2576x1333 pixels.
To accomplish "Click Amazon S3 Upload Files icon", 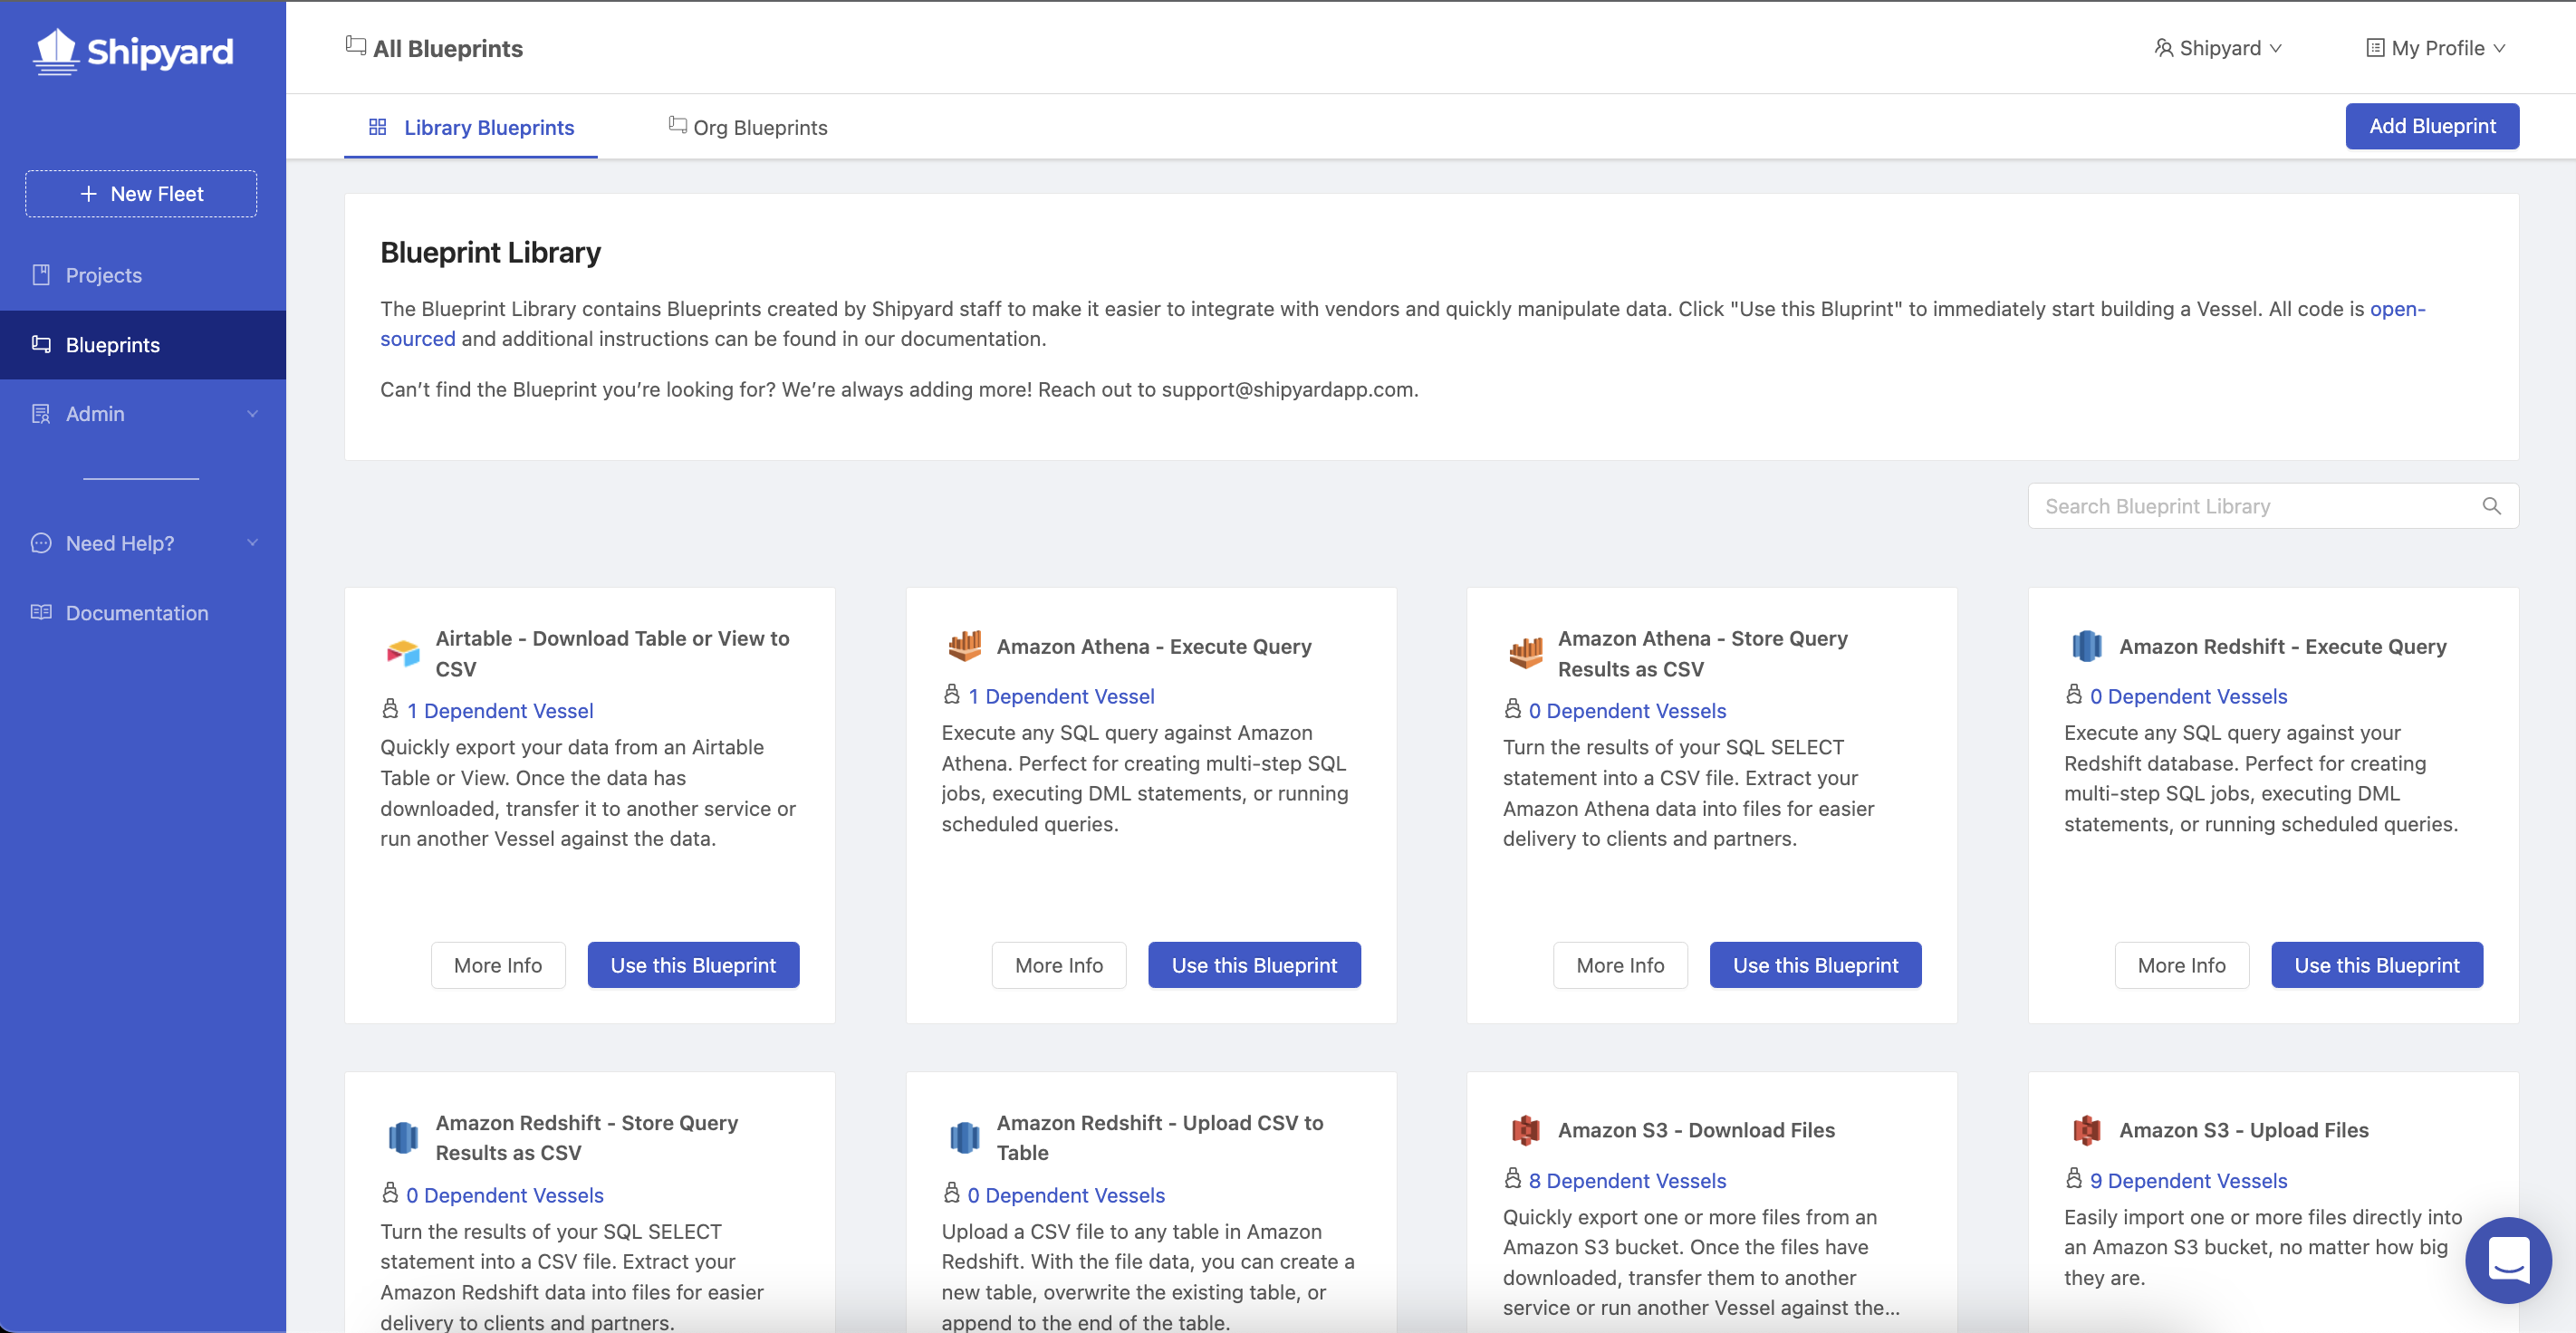I will point(2087,1130).
